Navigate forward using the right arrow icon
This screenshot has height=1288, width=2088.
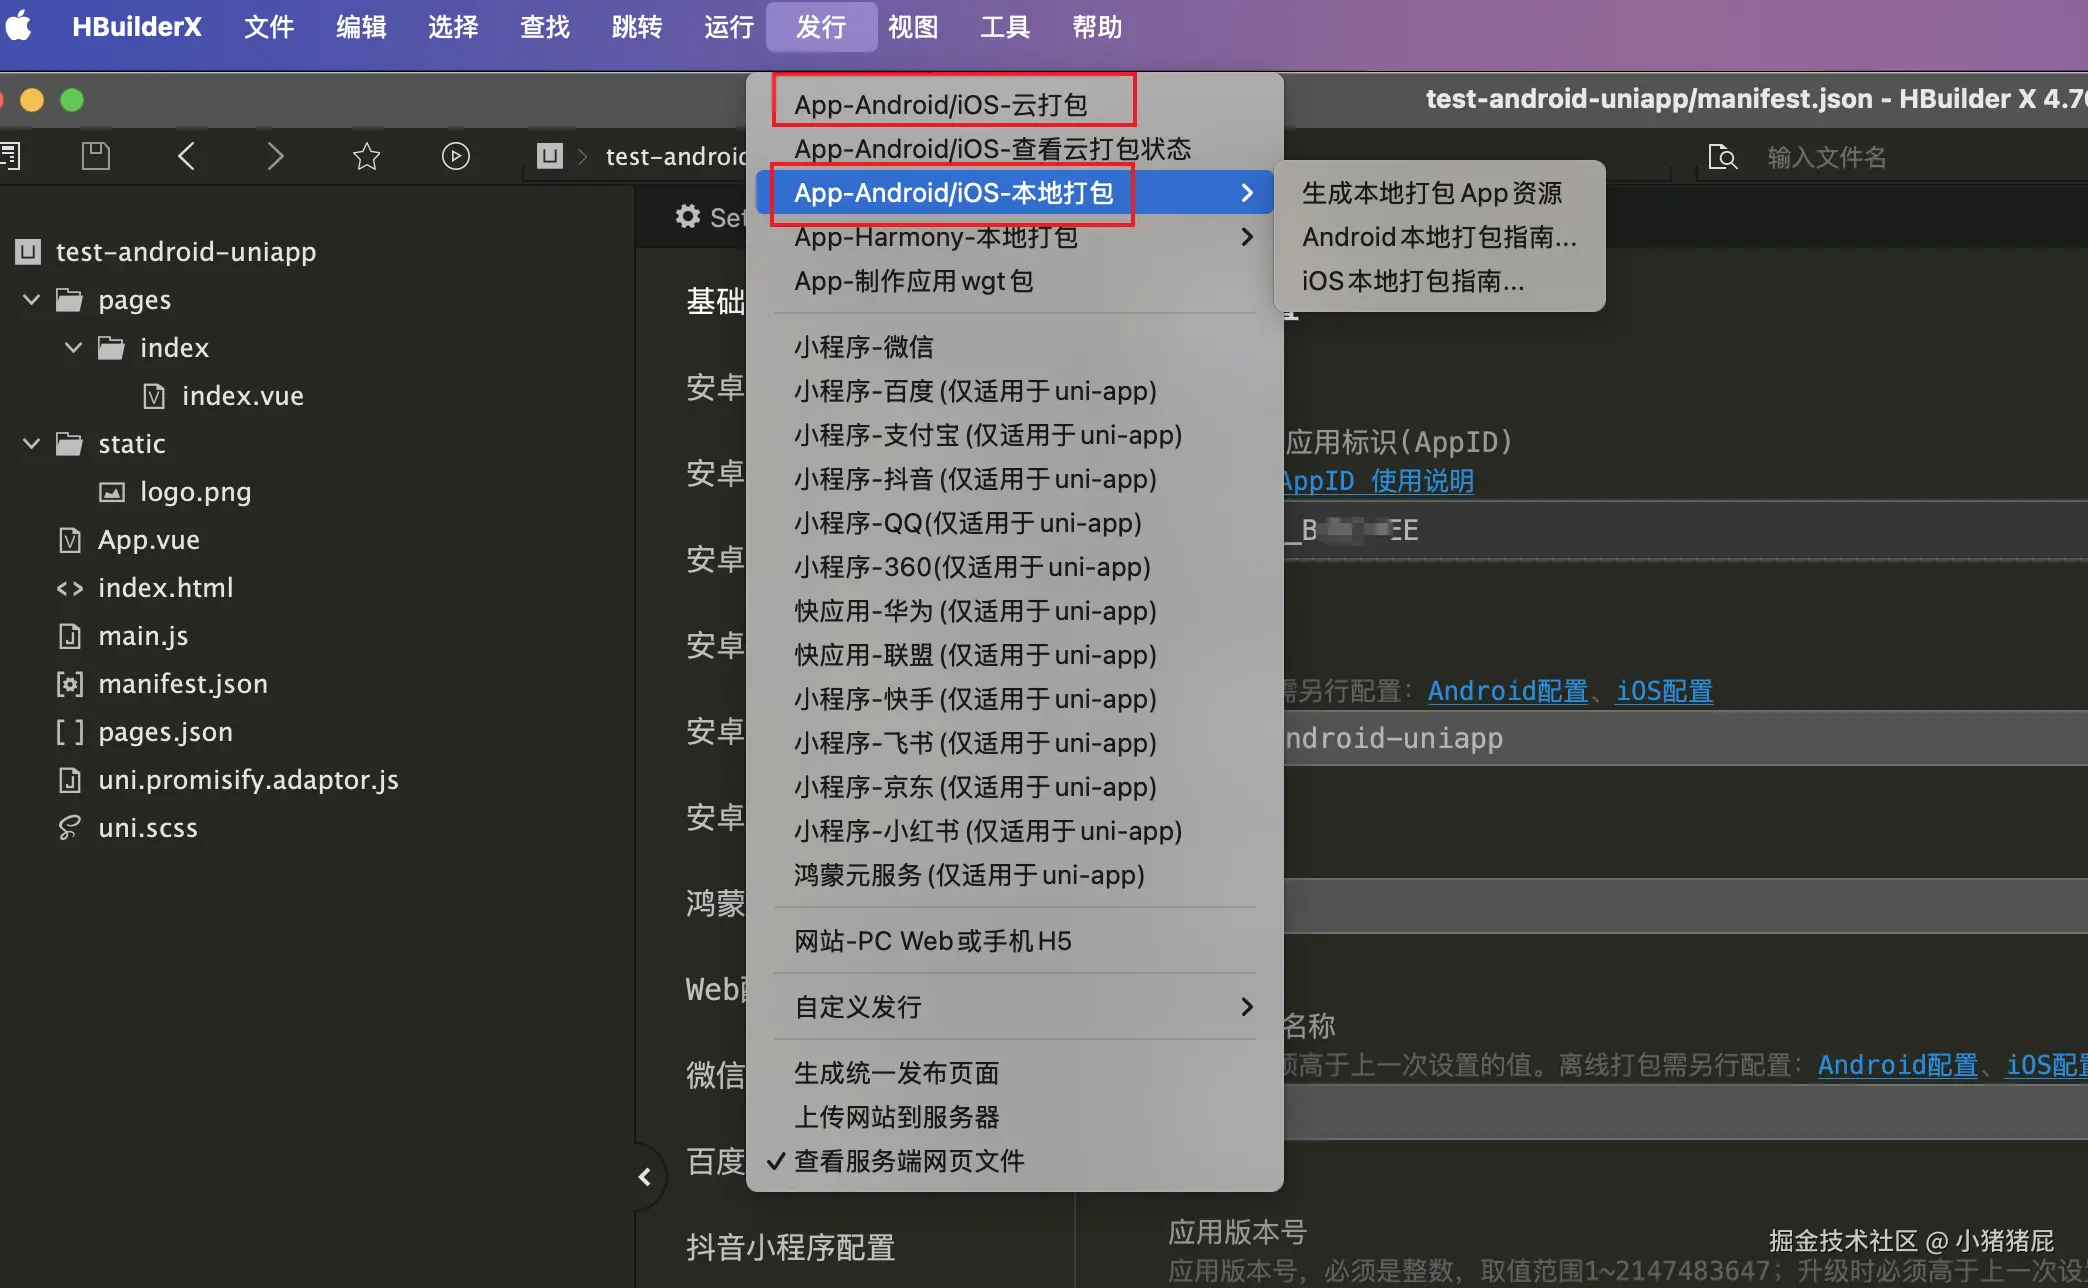tap(276, 156)
